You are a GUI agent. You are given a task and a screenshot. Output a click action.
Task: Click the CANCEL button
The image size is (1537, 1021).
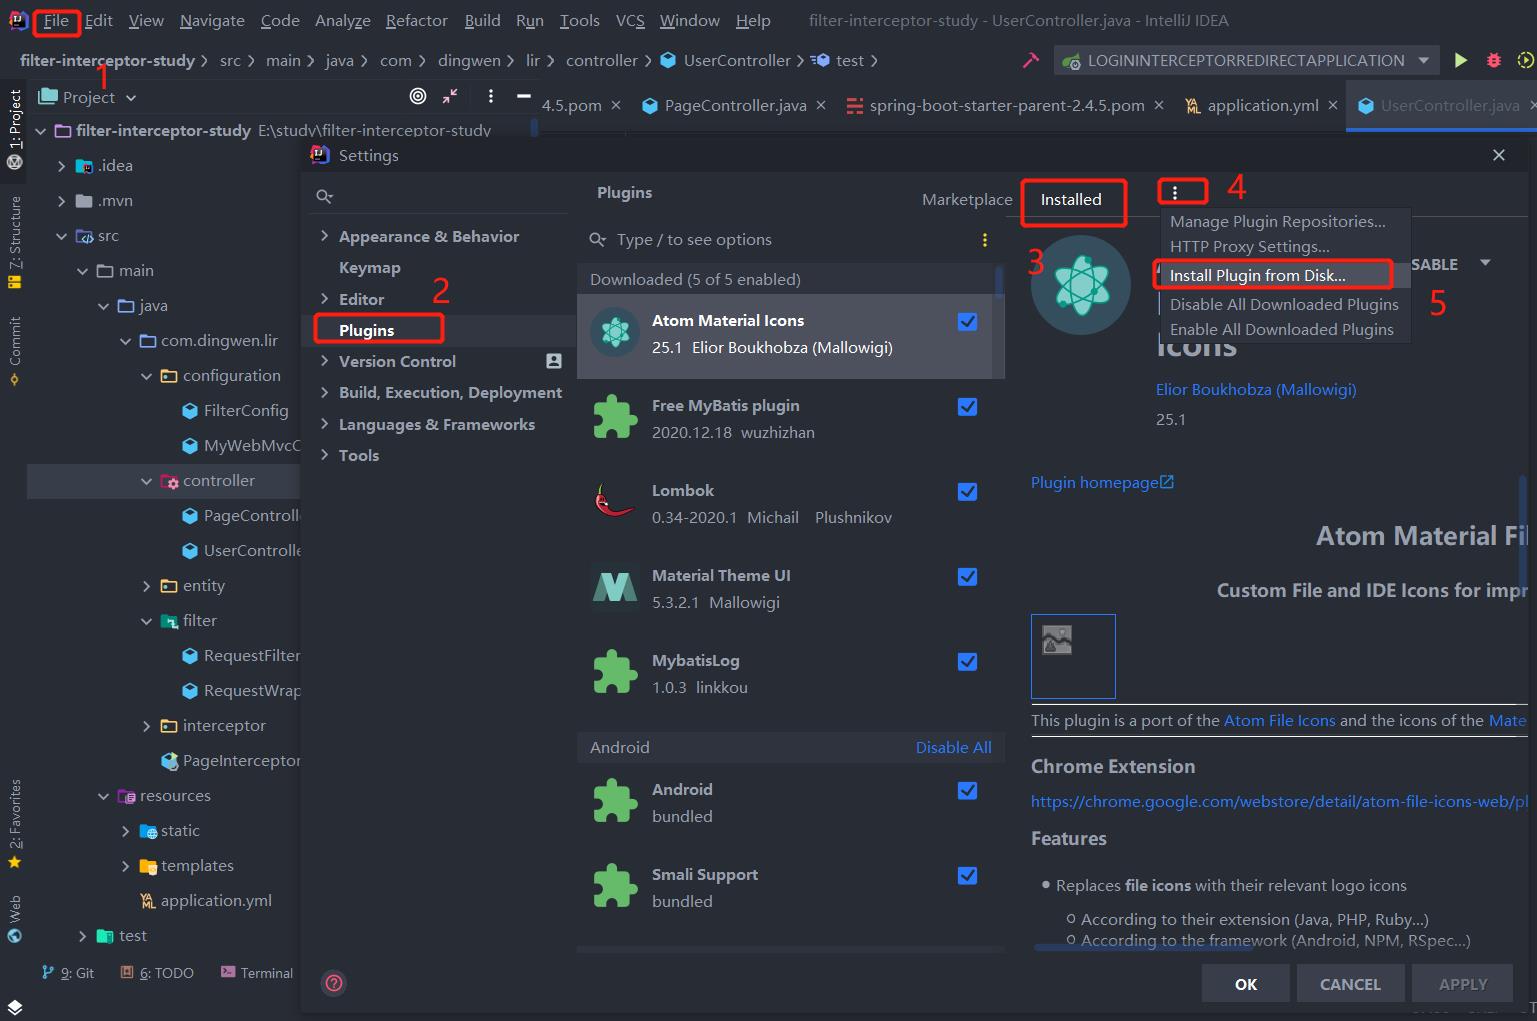click(1350, 984)
